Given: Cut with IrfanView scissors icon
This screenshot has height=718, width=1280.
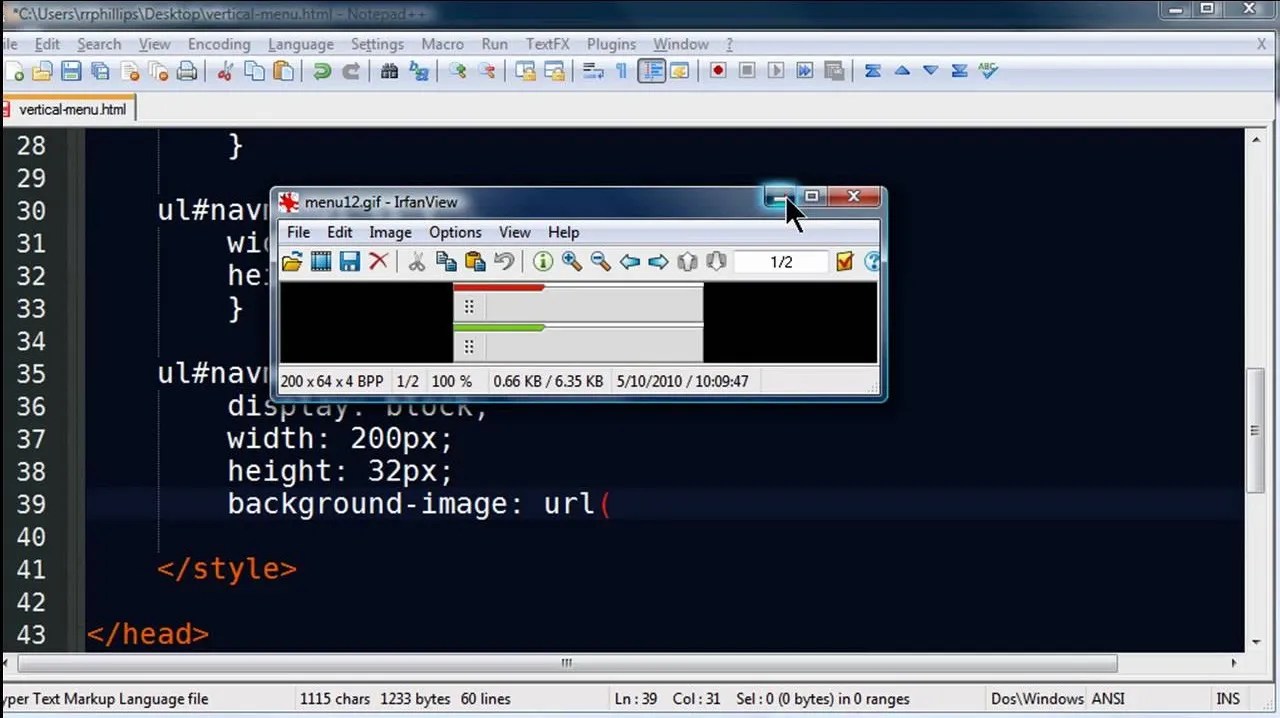Looking at the screenshot, I should (x=417, y=262).
